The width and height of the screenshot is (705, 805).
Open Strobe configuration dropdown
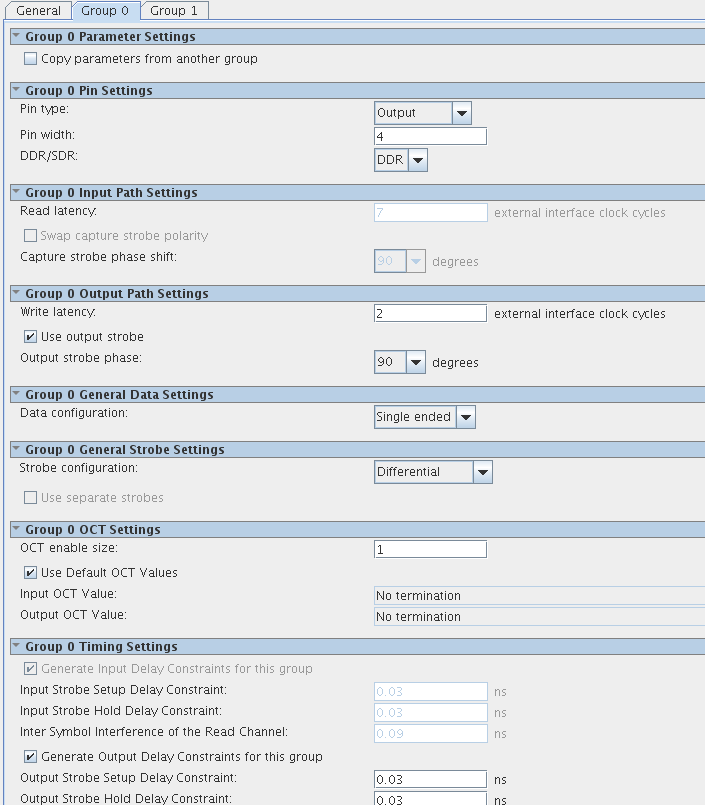[x=482, y=472]
